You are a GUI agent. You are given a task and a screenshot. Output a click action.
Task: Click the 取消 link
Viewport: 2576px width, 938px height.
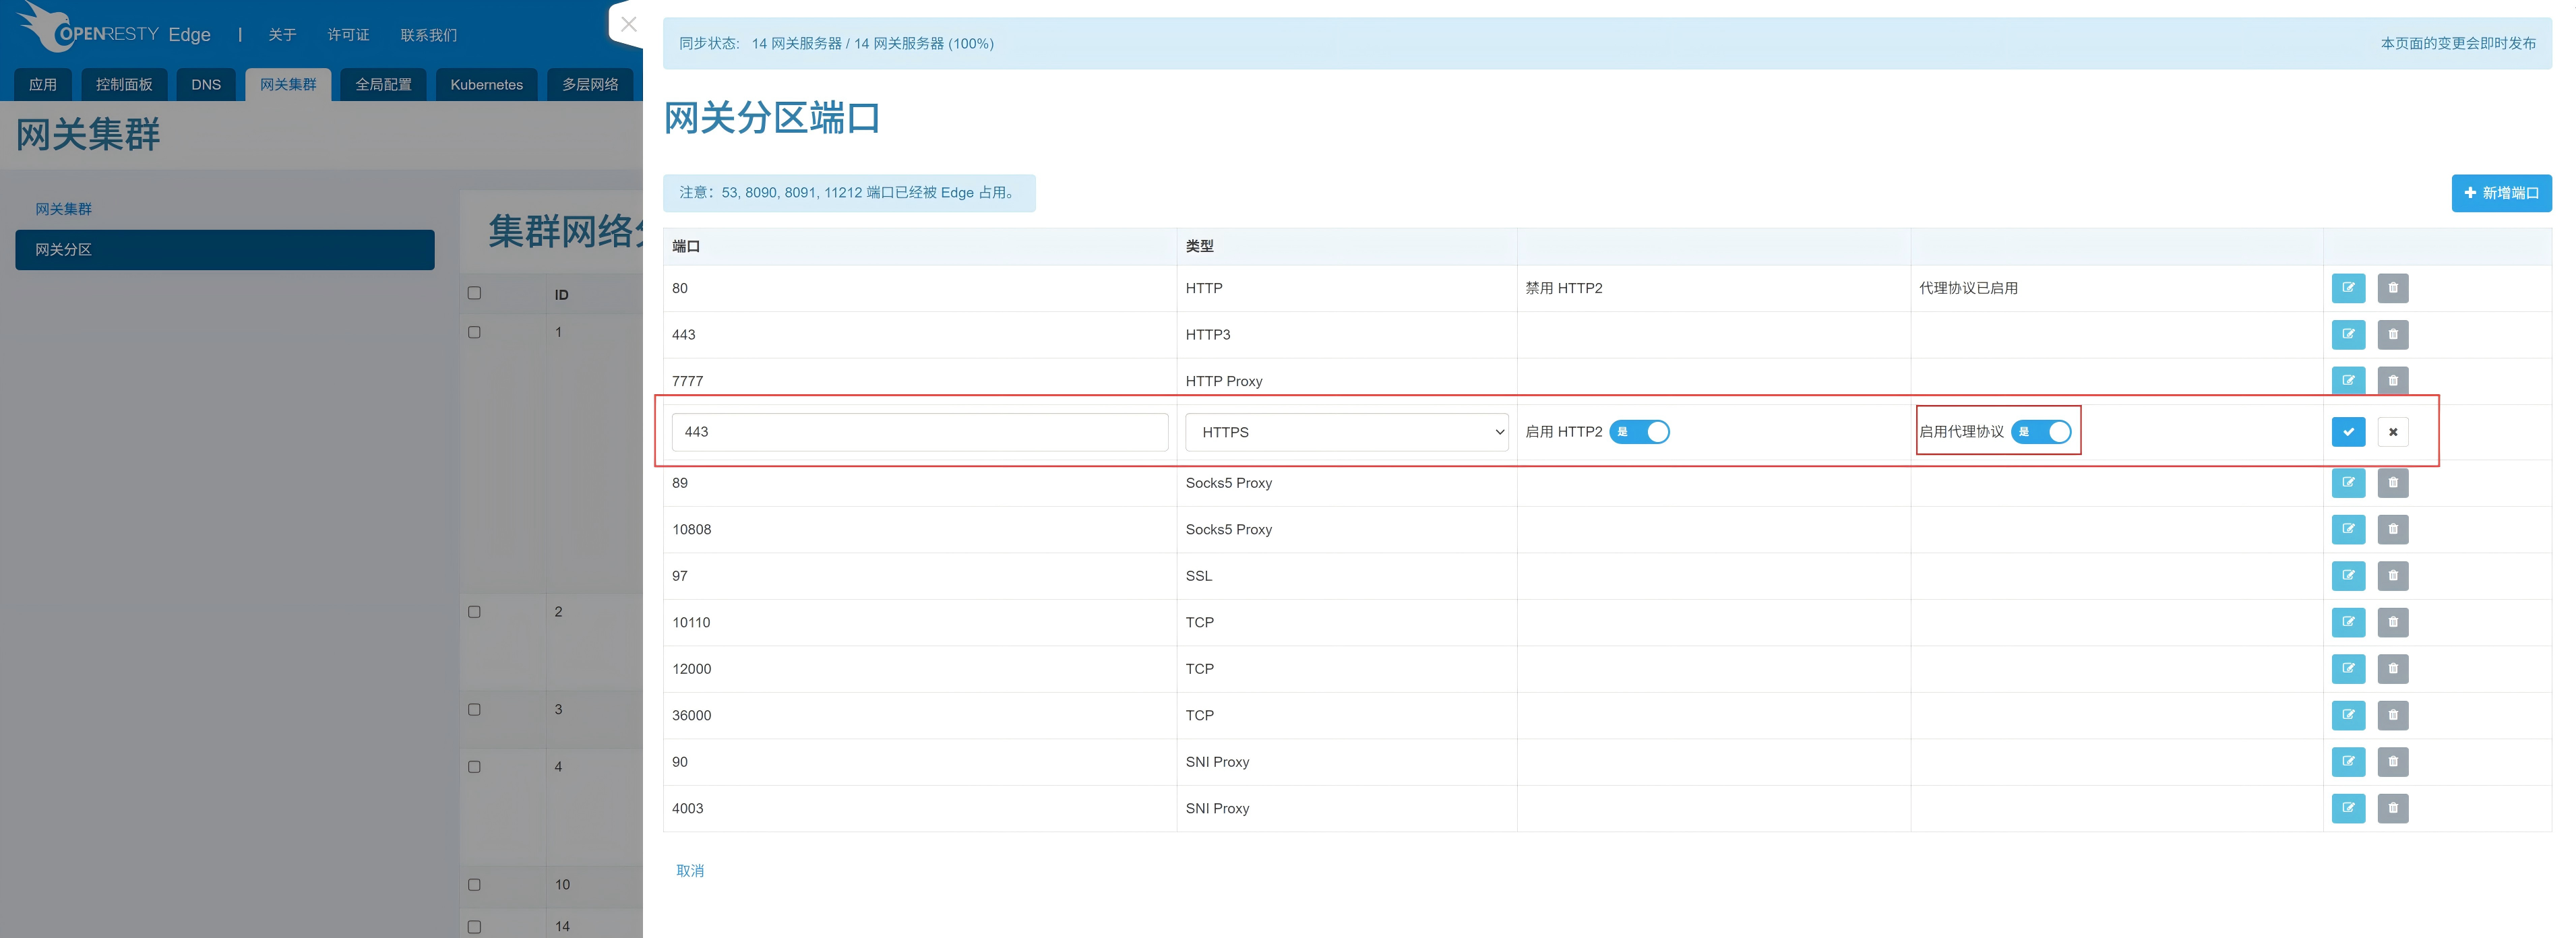click(690, 871)
